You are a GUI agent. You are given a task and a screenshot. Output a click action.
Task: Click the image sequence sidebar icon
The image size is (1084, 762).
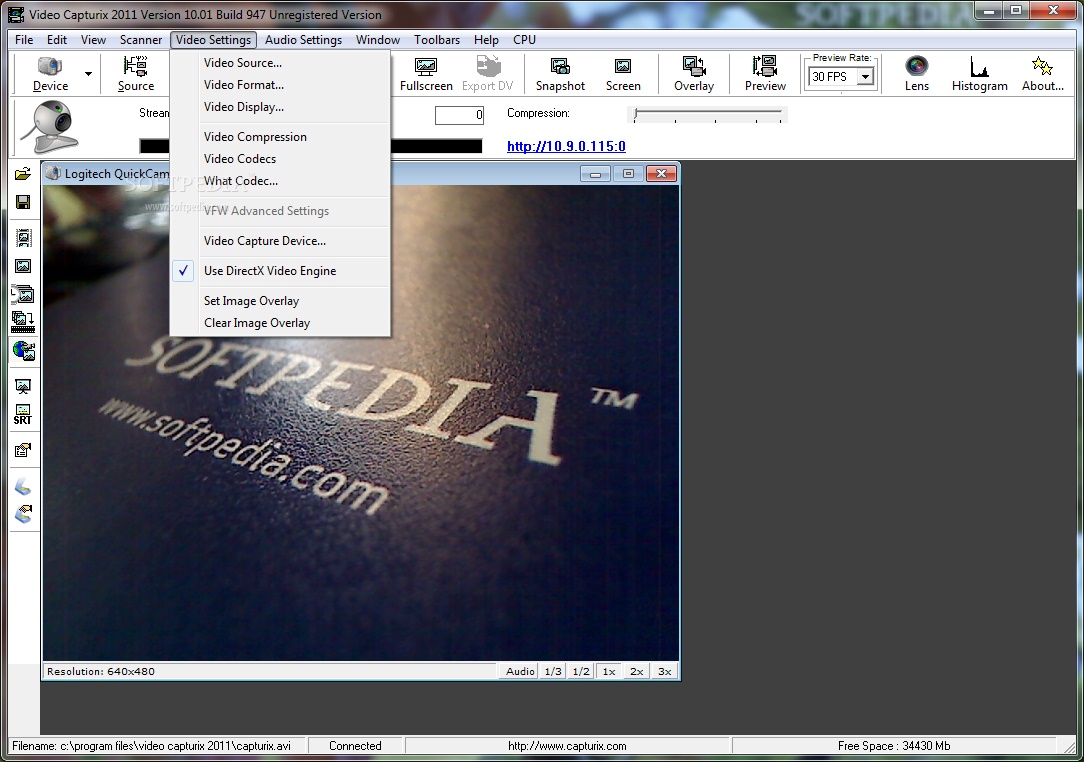pyautogui.click(x=23, y=295)
